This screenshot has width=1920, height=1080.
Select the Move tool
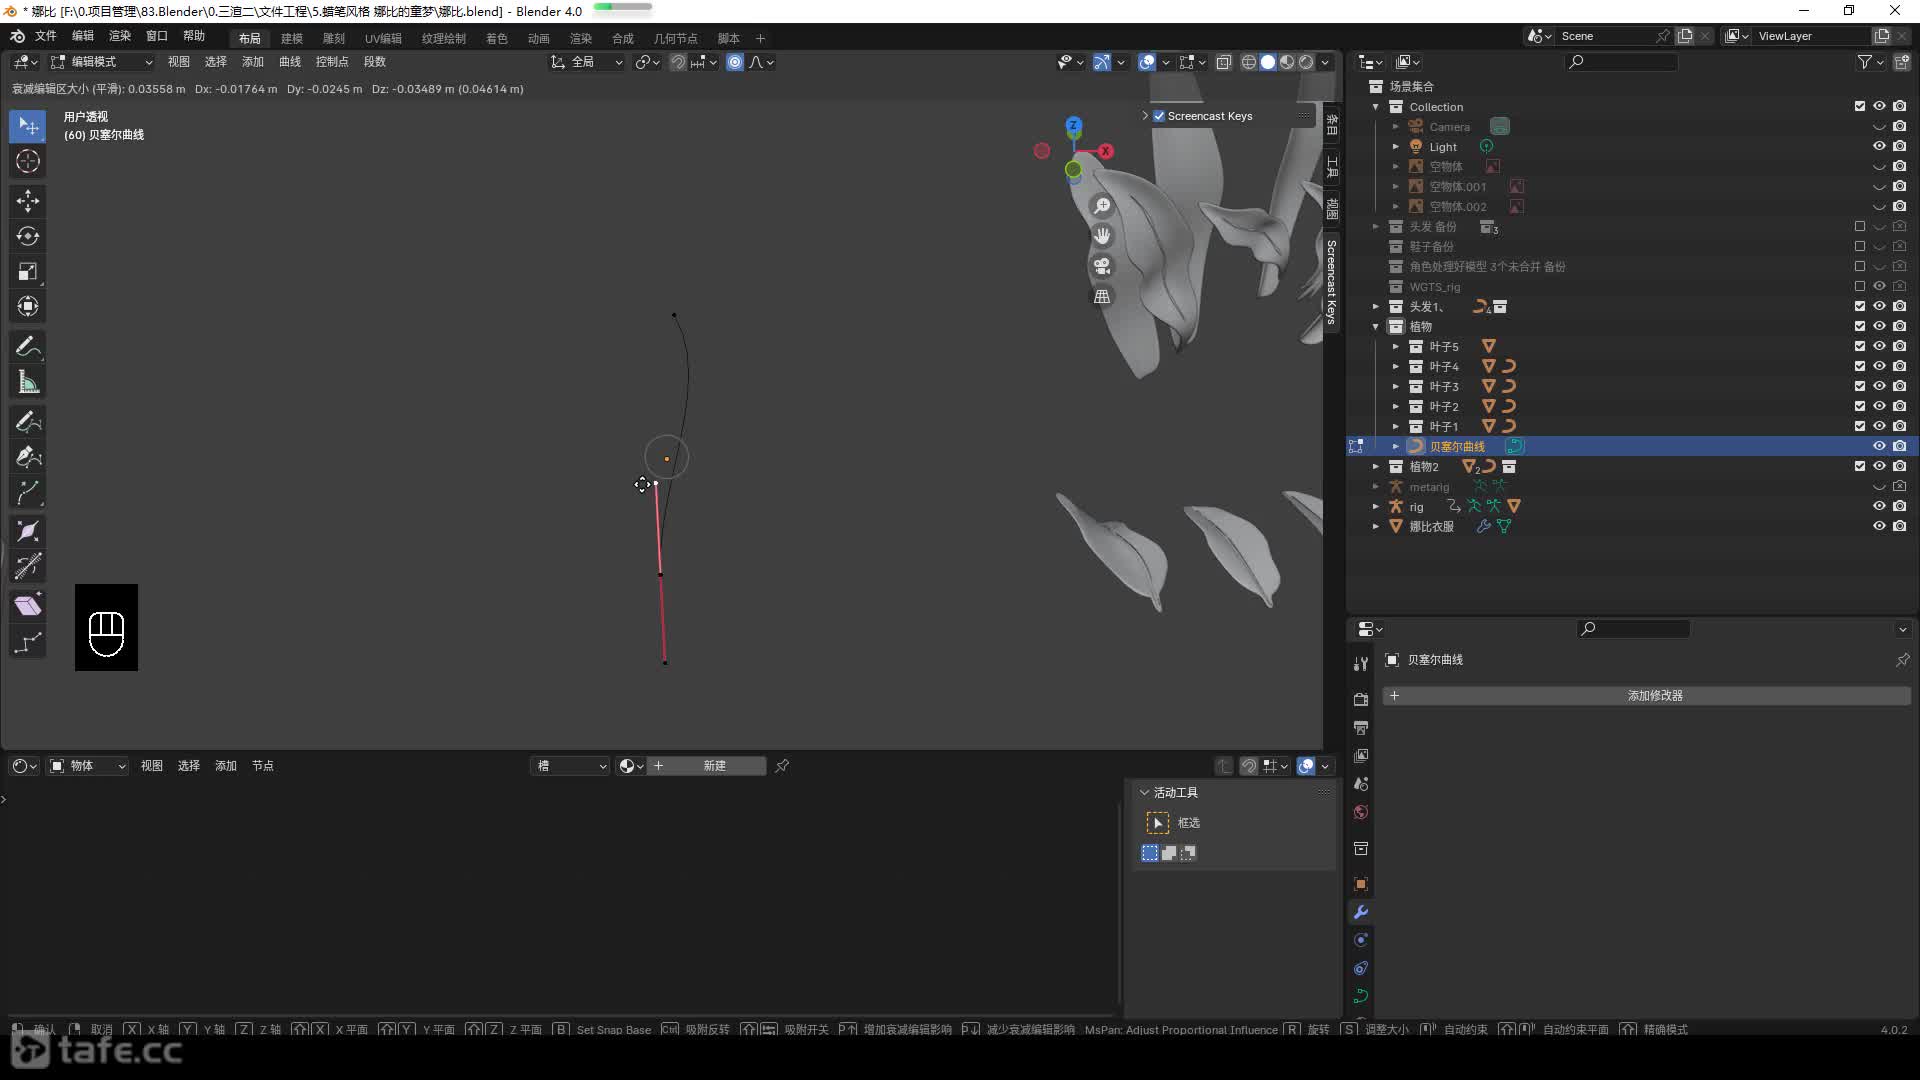click(28, 201)
